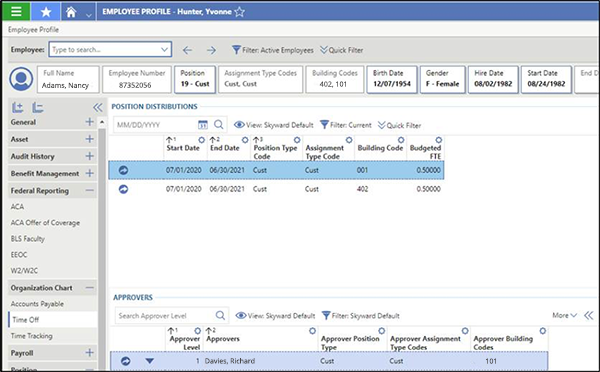Viewport: 600px width, 372px height.
Task: Open BLS Faculty in the sidebar
Action: point(28,239)
